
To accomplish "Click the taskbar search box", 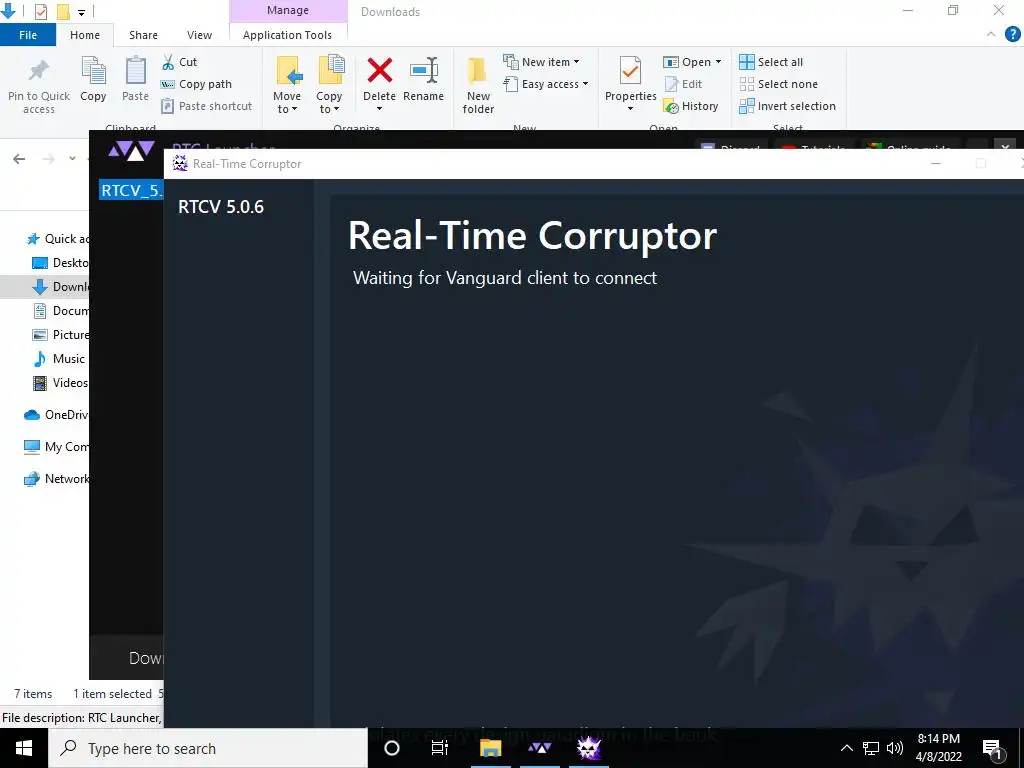I will tap(208, 748).
